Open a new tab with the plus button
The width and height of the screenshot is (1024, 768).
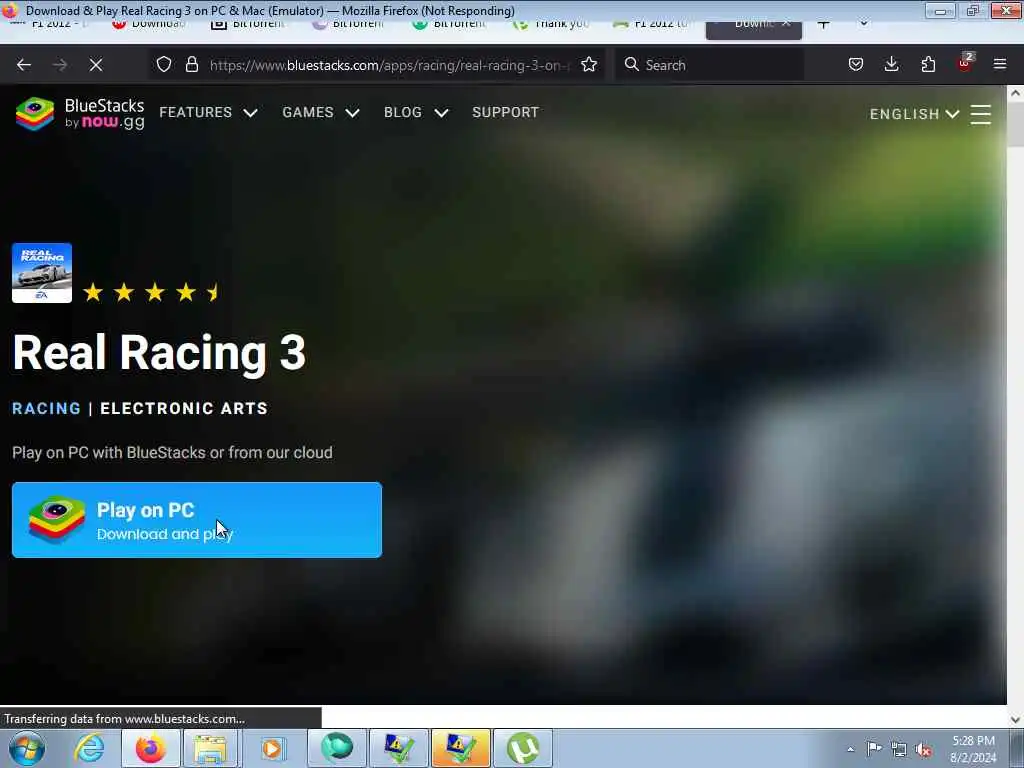824,24
